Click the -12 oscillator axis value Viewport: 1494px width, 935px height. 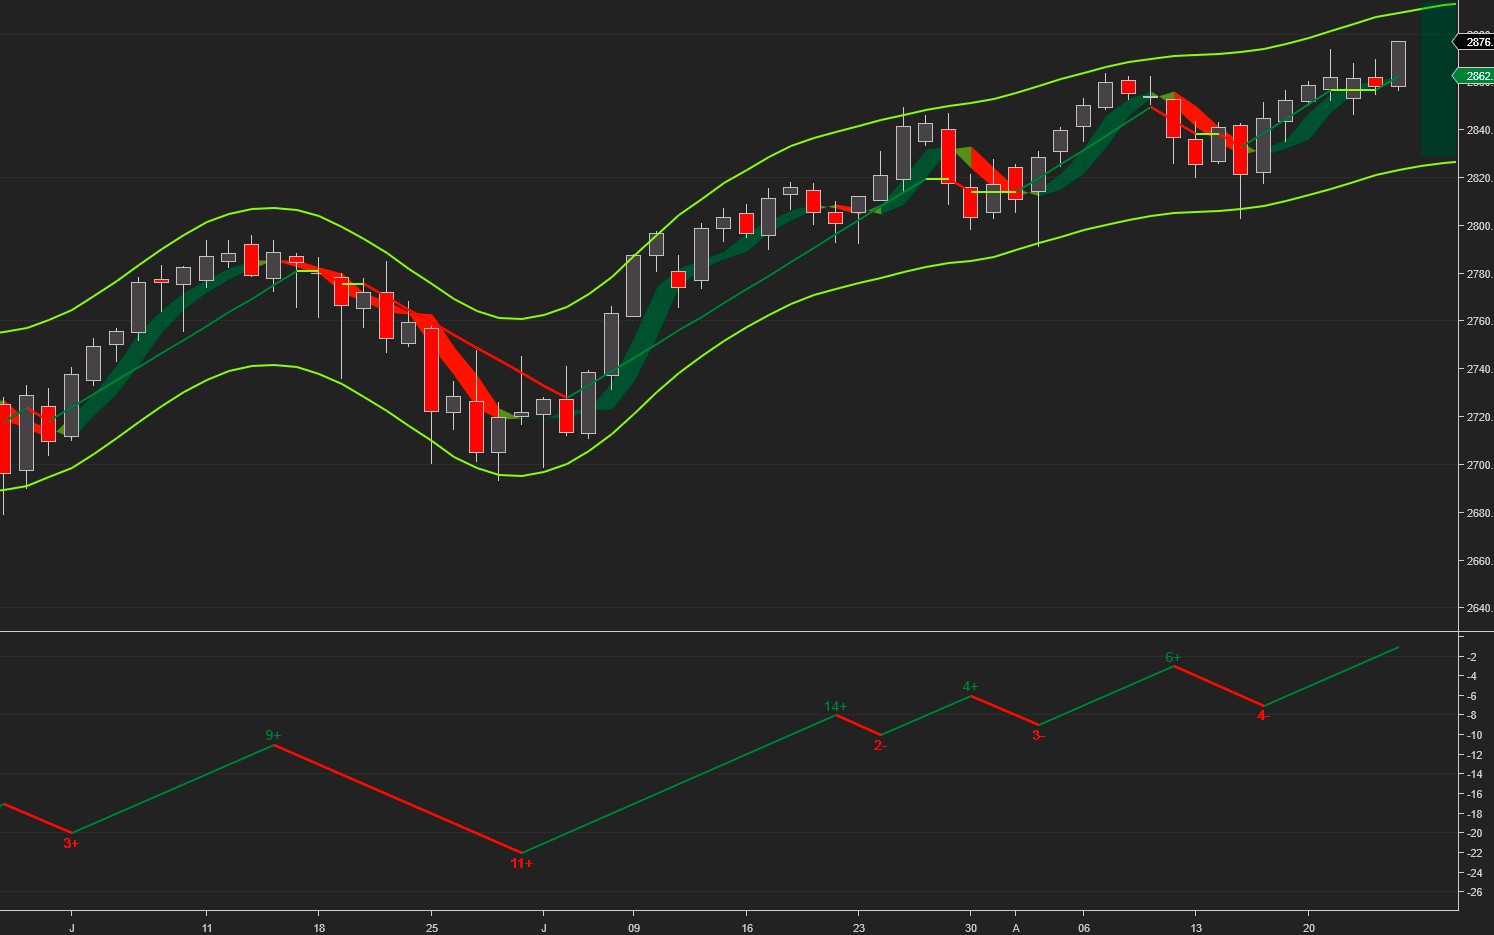pyautogui.click(x=1476, y=755)
